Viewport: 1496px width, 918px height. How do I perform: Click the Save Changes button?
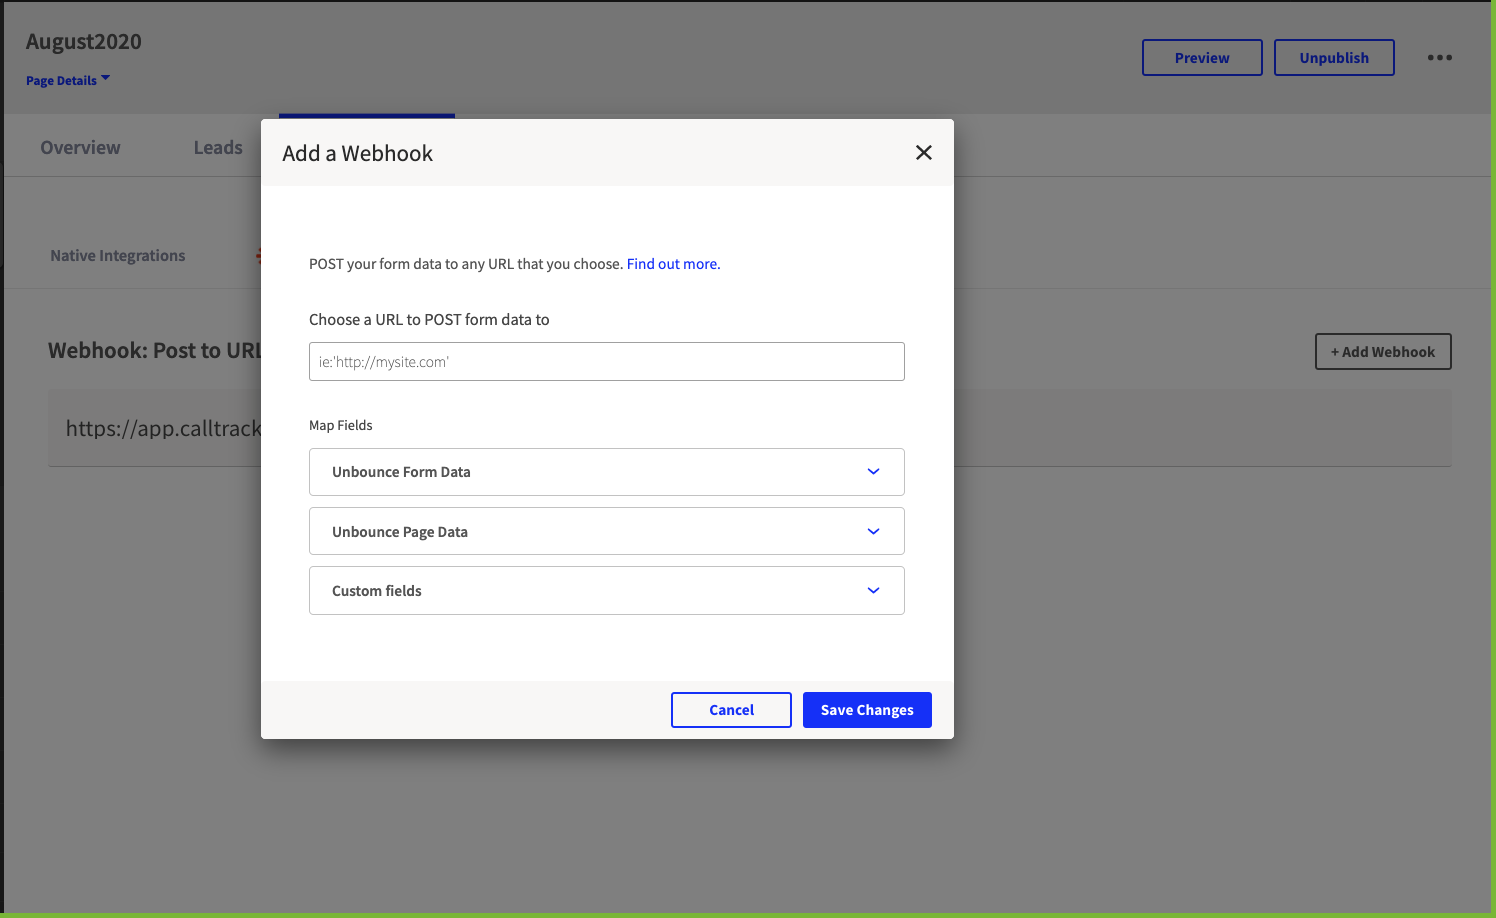pyautogui.click(x=867, y=710)
